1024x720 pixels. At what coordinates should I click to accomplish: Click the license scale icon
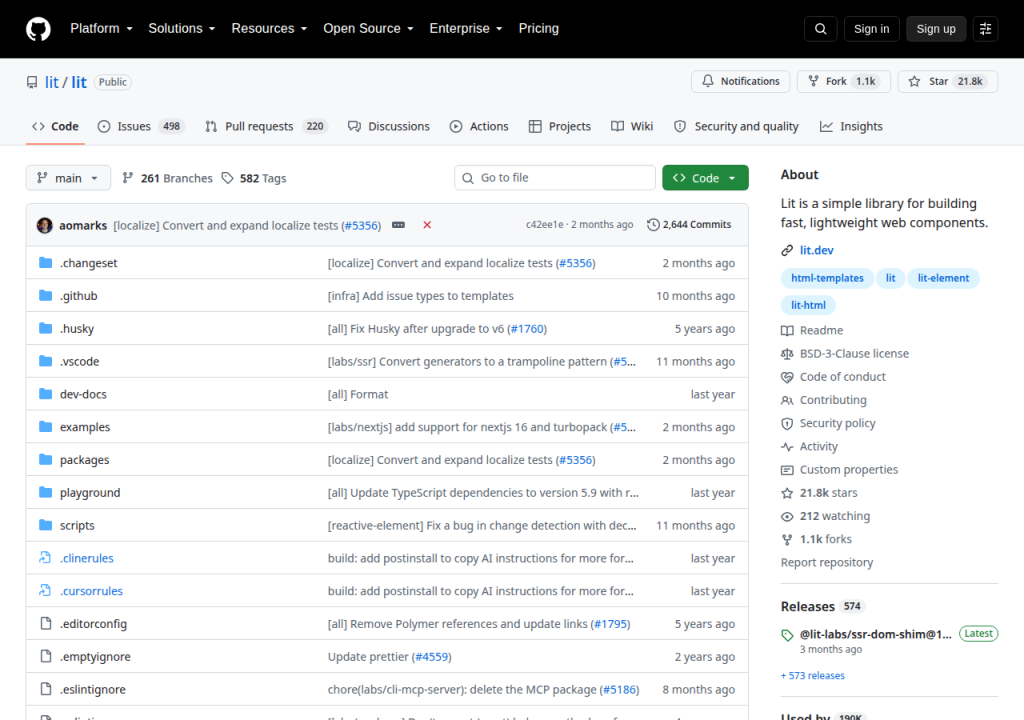point(787,353)
